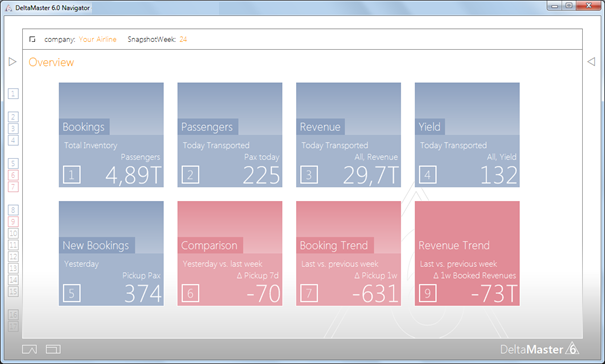Jump to sidebar page number 12
Viewport: 605px width, 364px height.
[x=13, y=256]
